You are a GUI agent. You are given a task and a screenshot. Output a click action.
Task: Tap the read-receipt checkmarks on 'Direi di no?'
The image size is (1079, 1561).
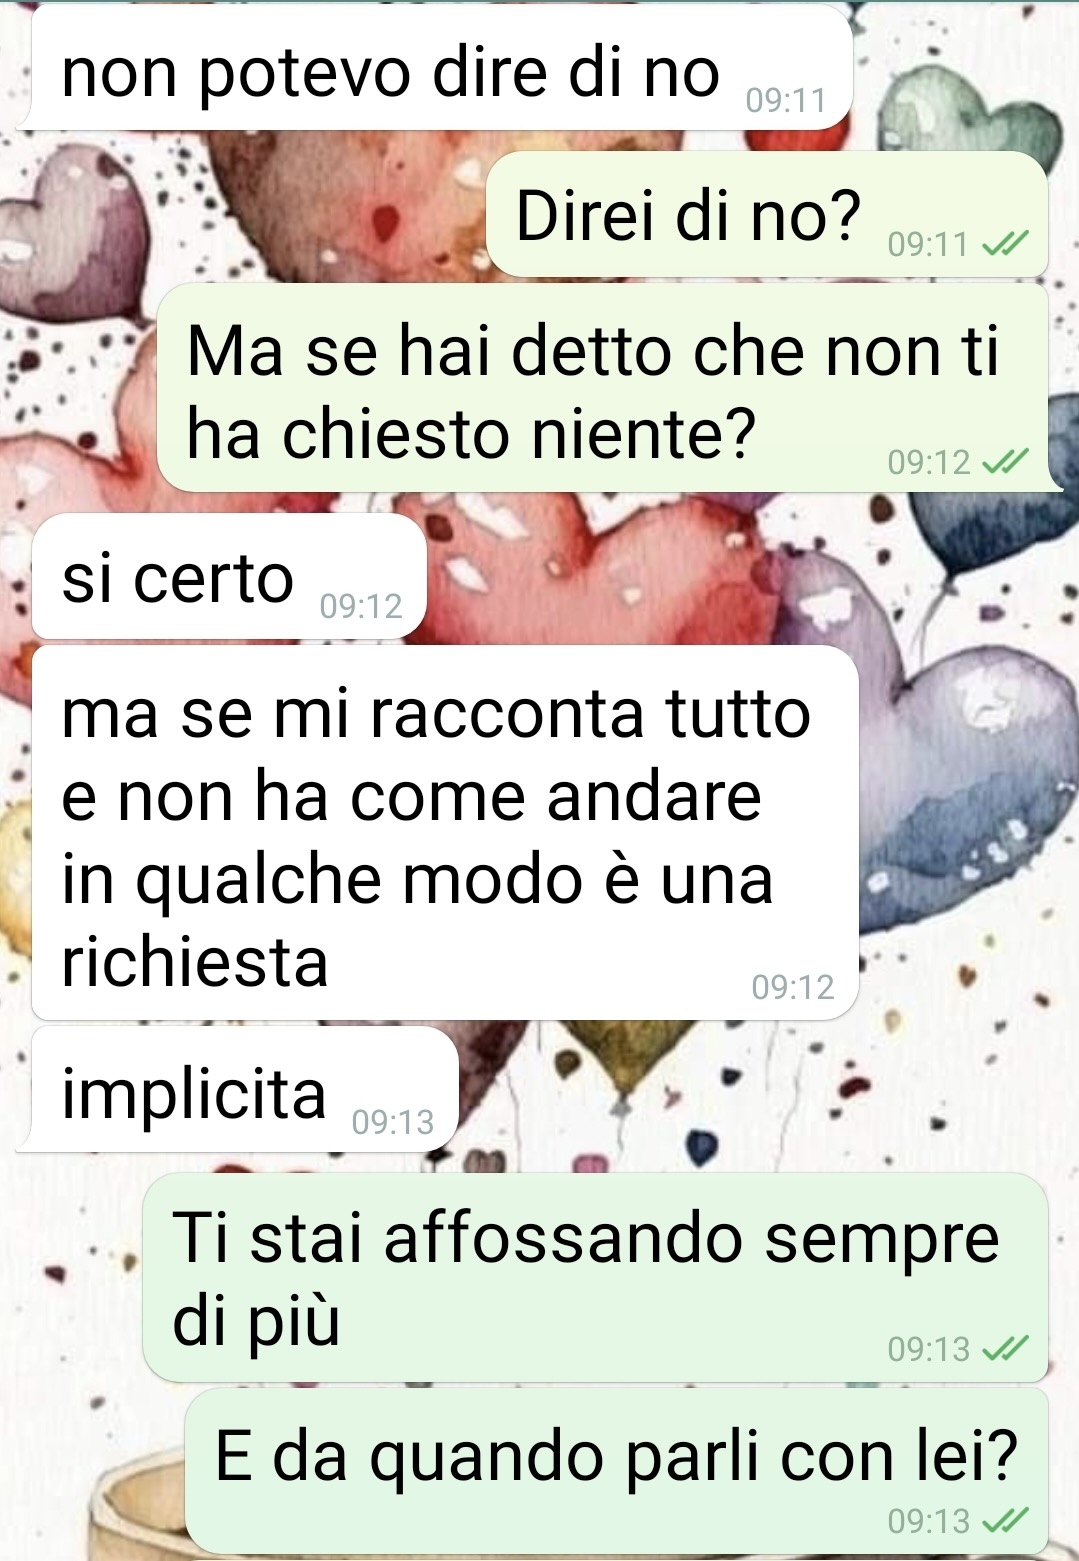coord(1004,243)
